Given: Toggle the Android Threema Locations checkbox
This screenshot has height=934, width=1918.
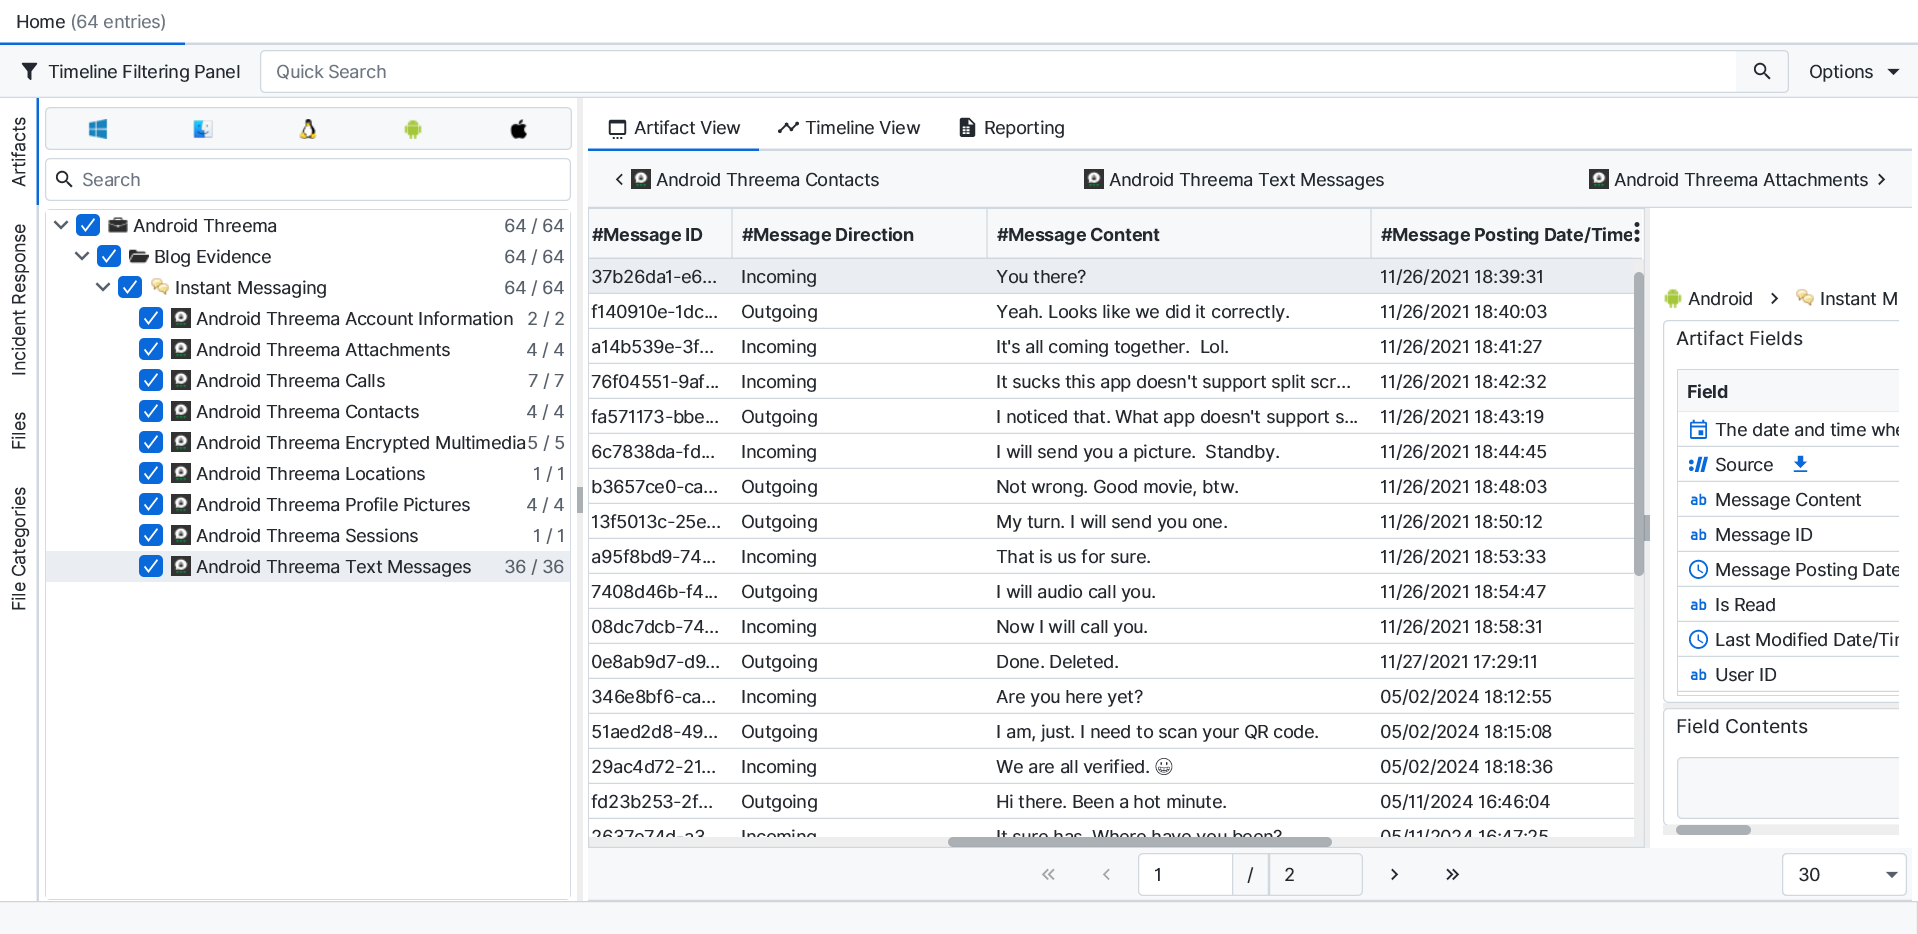Looking at the screenshot, I should (x=151, y=474).
